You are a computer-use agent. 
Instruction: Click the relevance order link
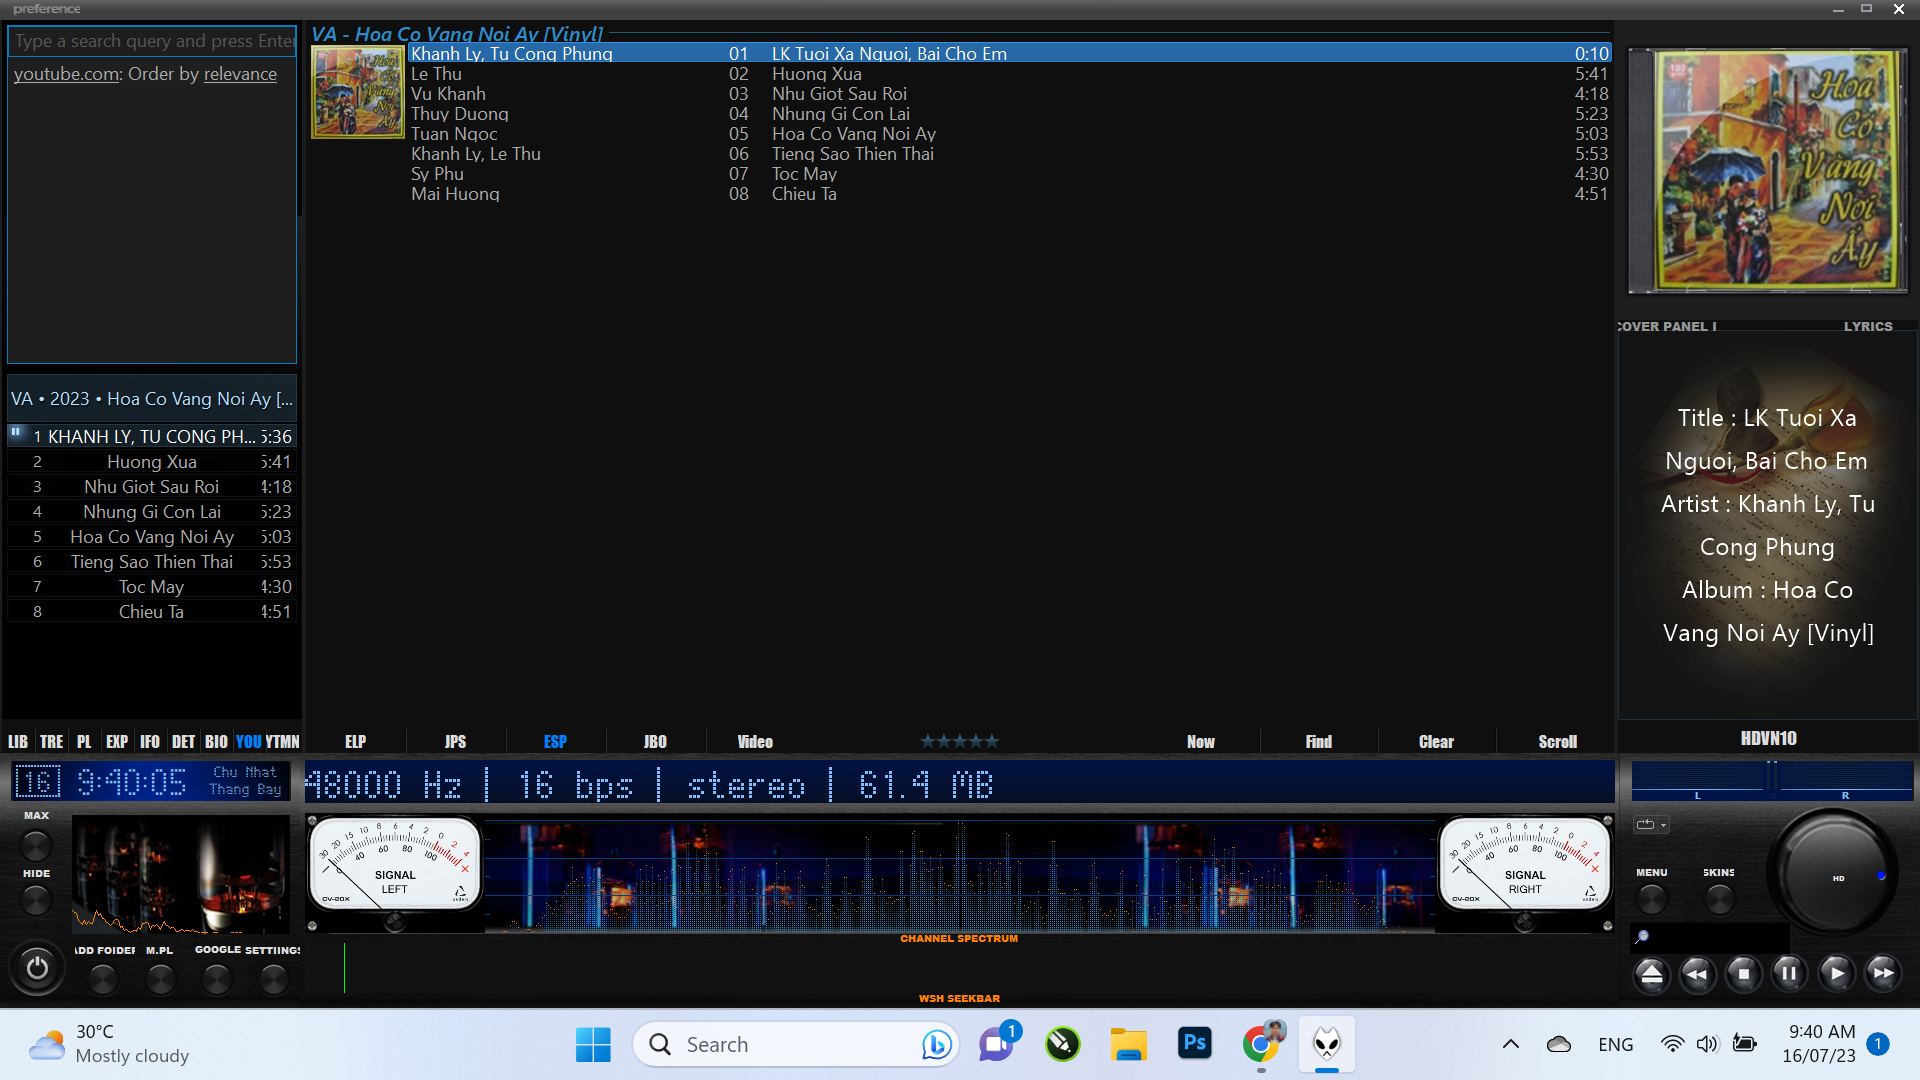240,74
